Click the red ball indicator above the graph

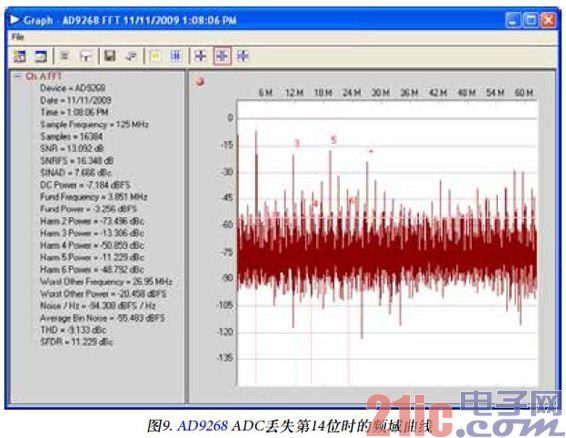pyautogui.click(x=200, y=82)
